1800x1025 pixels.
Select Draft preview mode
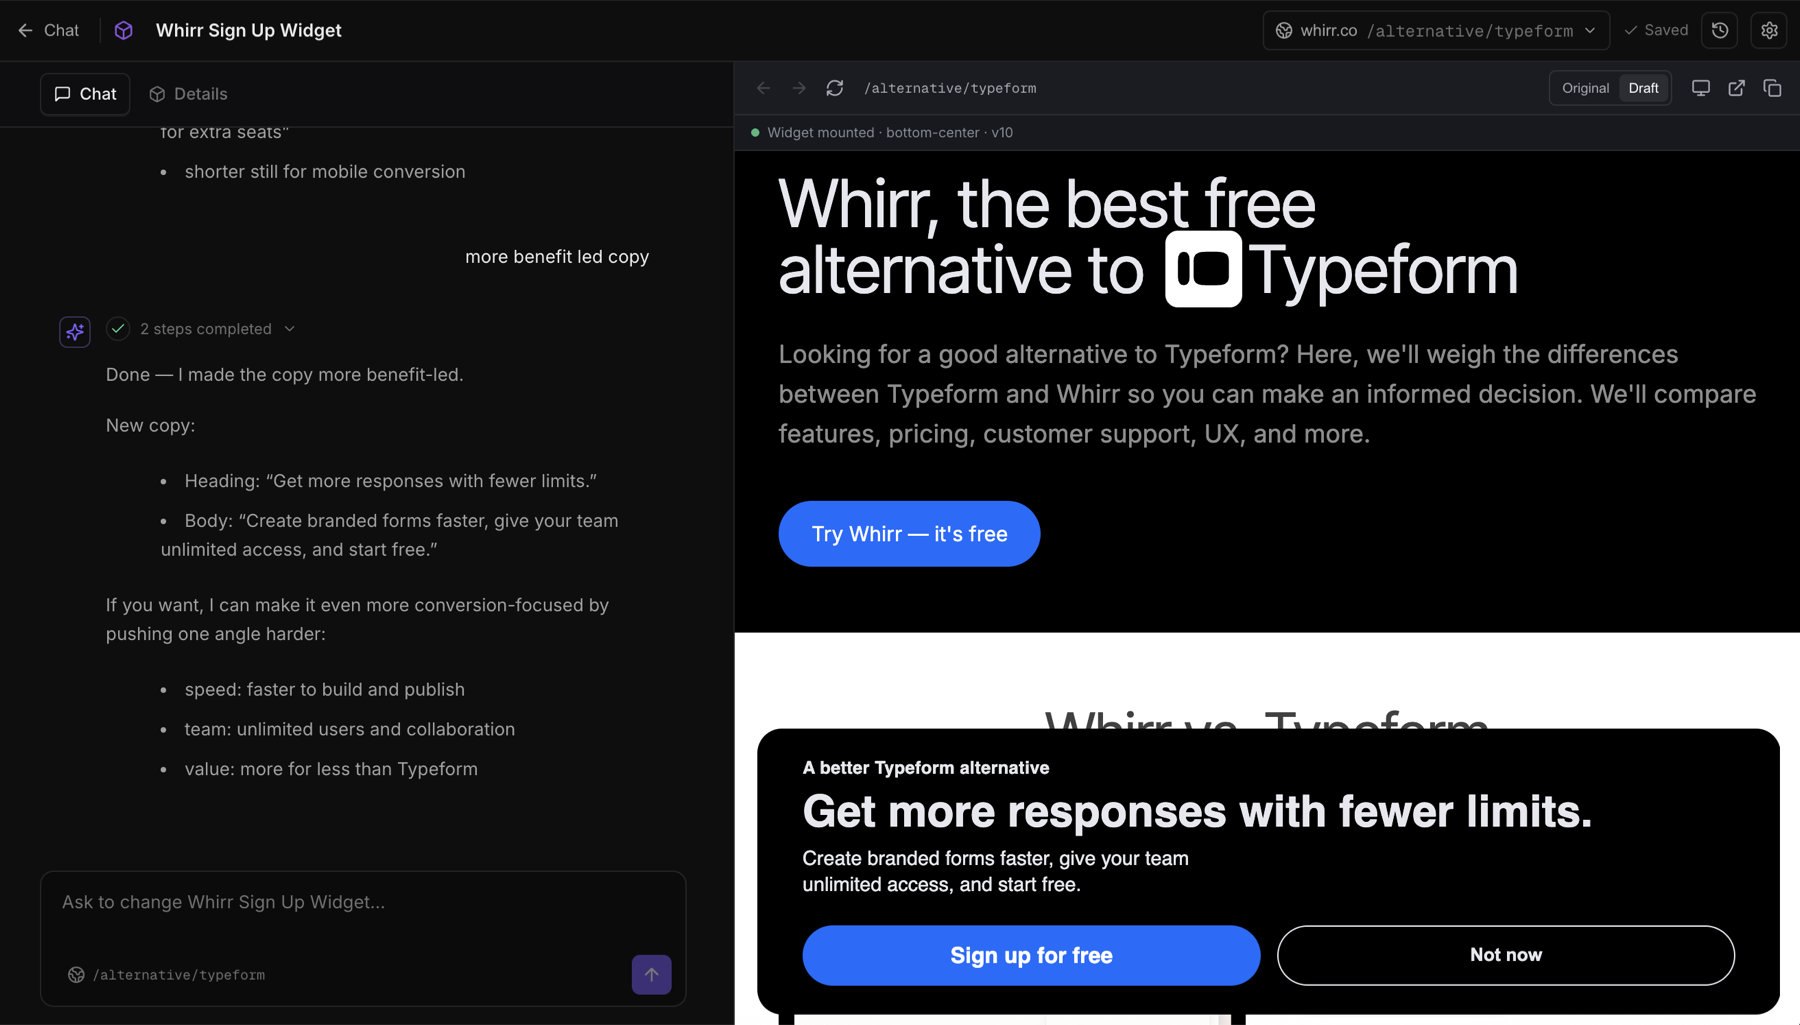coord(1643,88)
